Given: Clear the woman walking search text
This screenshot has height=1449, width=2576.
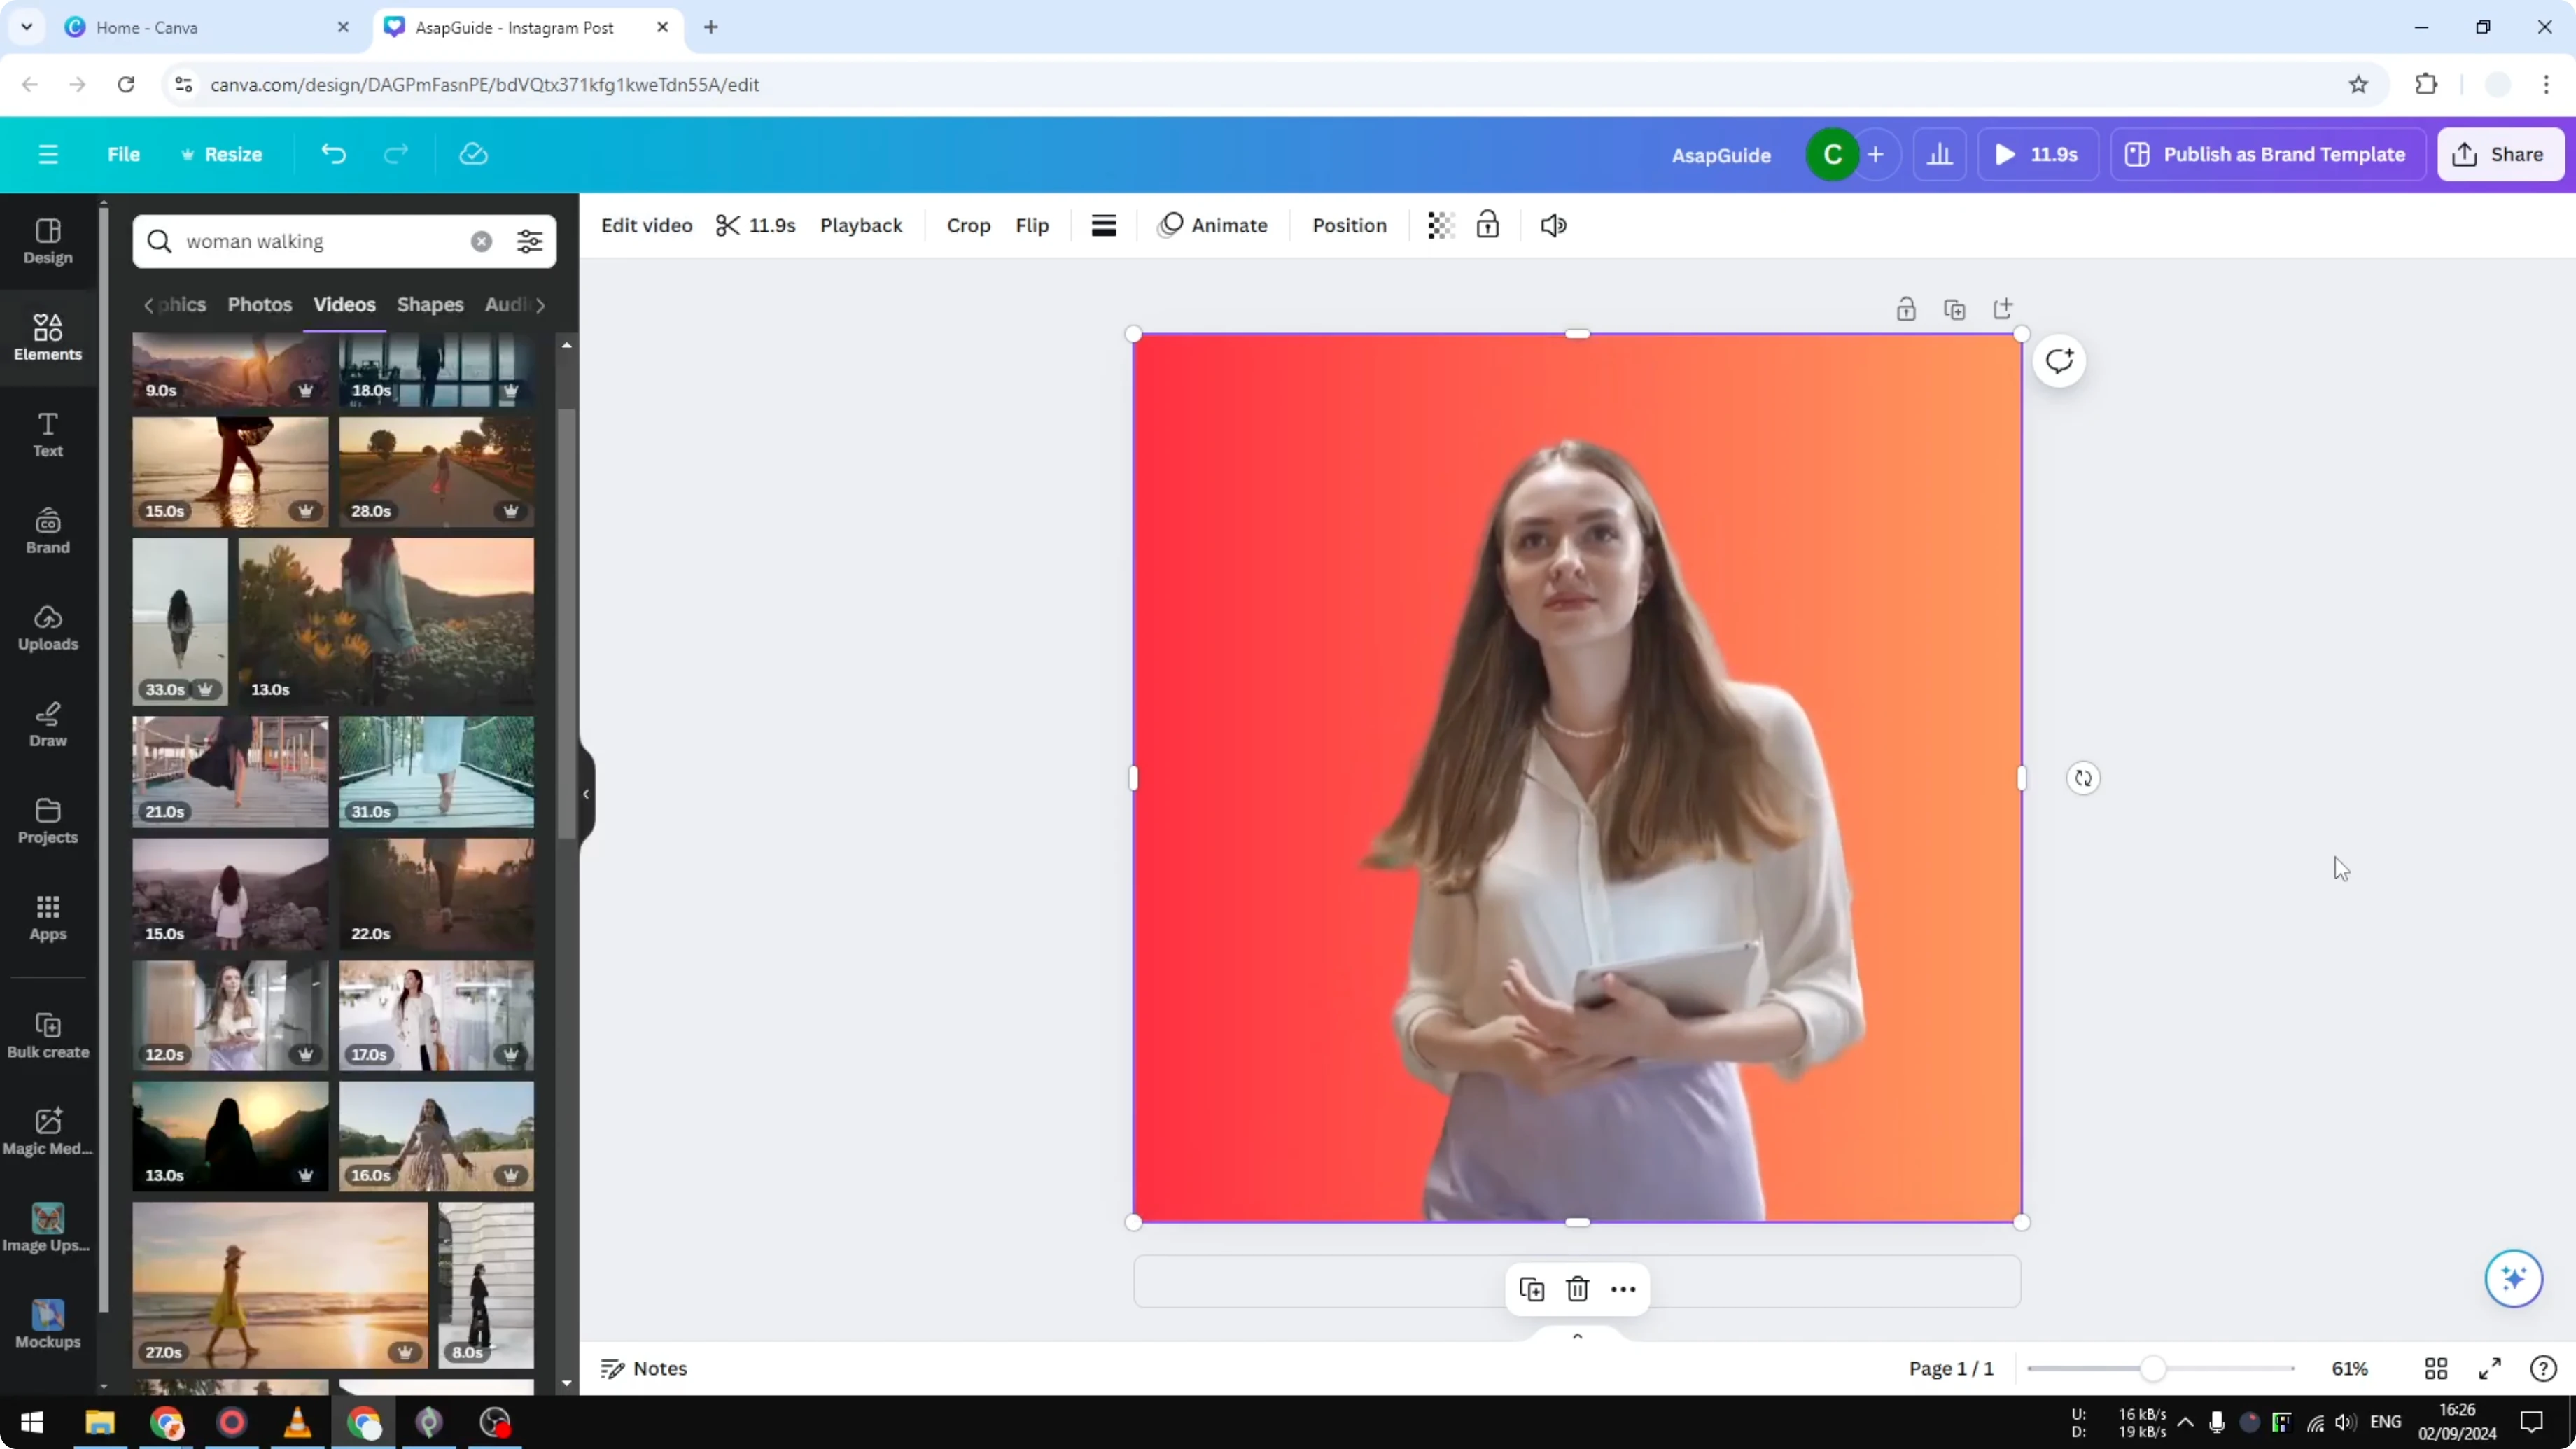Looking at the screenshot, I should pos(481,241).
